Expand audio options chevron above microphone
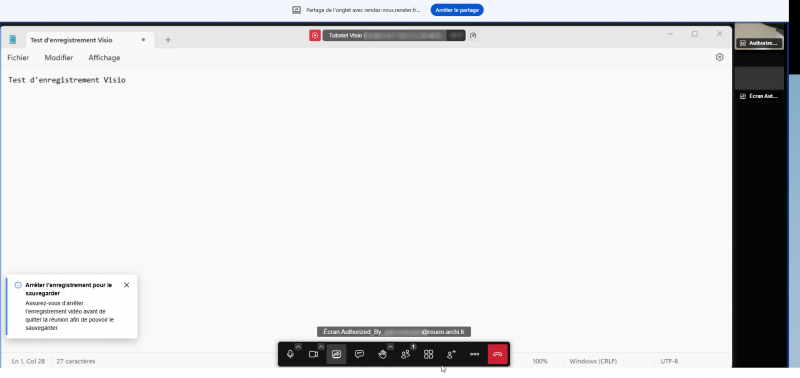The height and width of the screenshot is (378, 800). pyautogui.click(x=298, y=347)
